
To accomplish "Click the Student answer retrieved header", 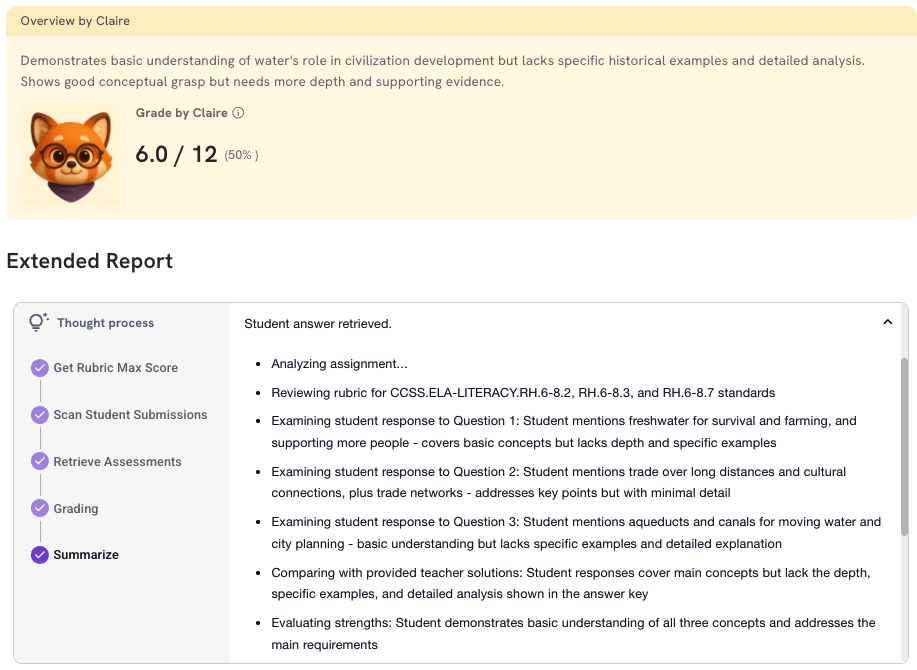I will [x=318, y=323].
